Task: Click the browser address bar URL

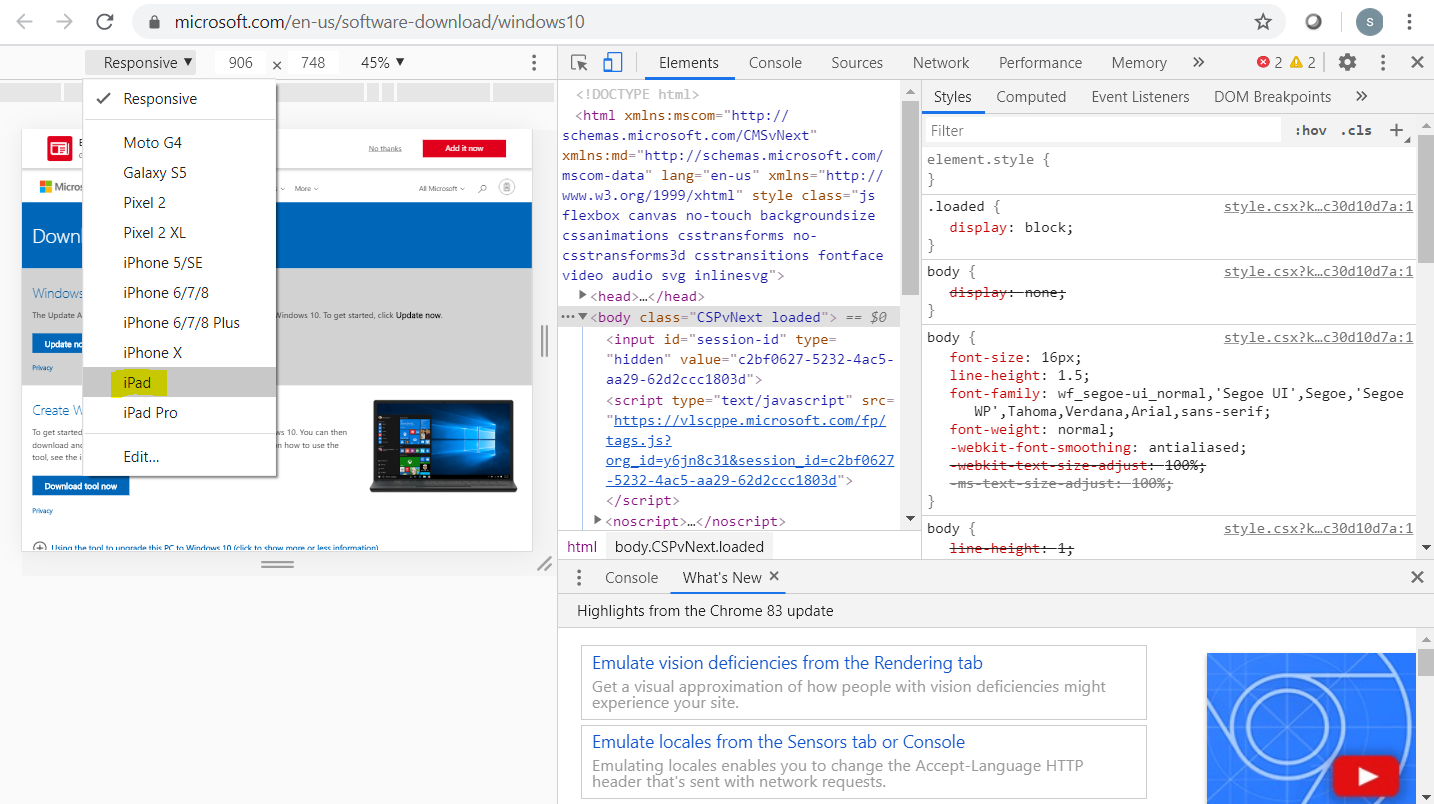Action: coord(379,22)
